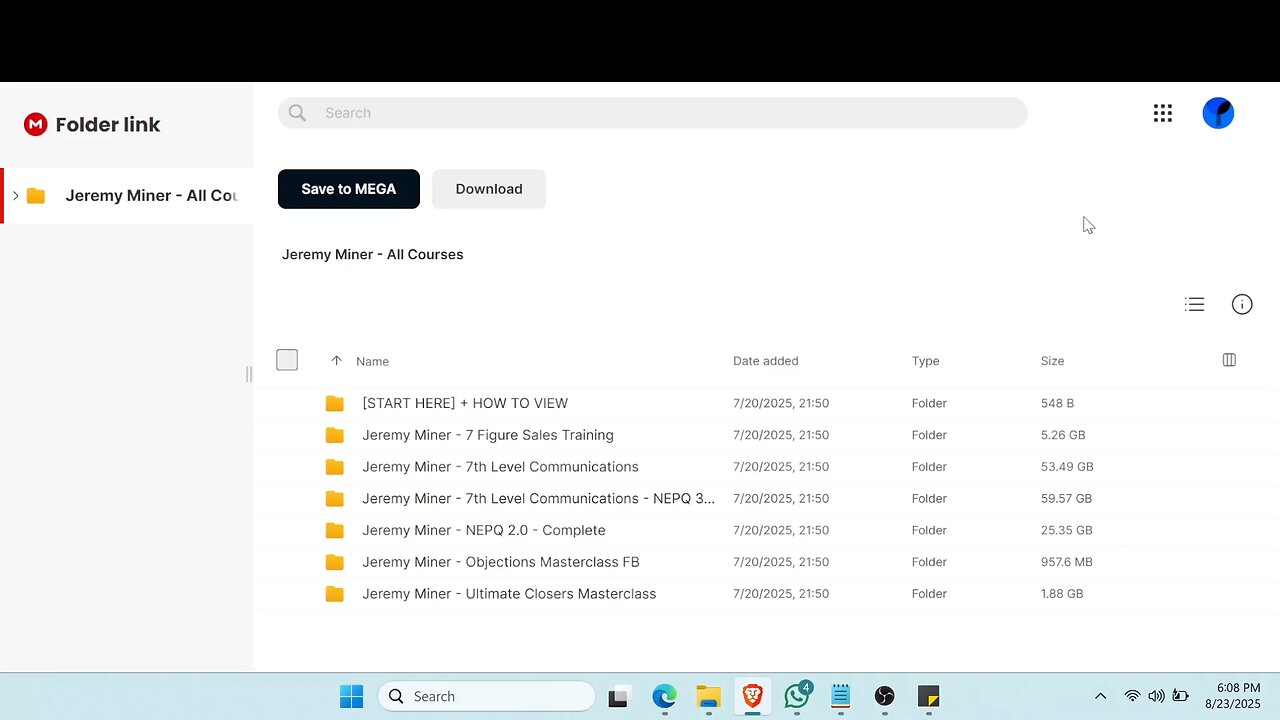Click folder icon for 7 Figure Sales Training
The image size is (1280, 720).
[335, 435]
